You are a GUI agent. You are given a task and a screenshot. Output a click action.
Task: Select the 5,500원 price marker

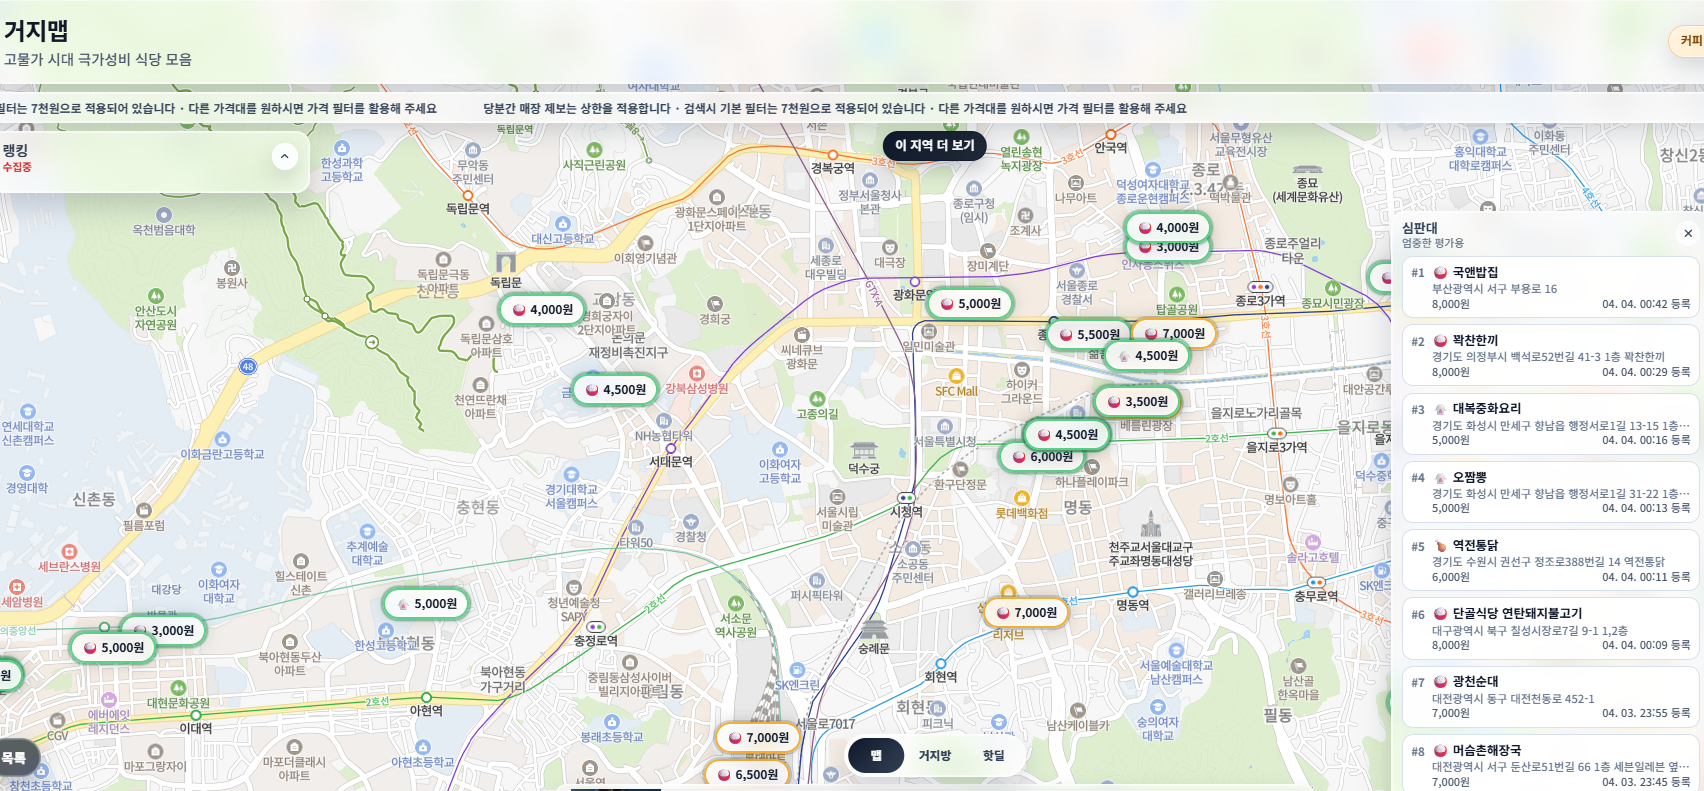[1088, 335]
